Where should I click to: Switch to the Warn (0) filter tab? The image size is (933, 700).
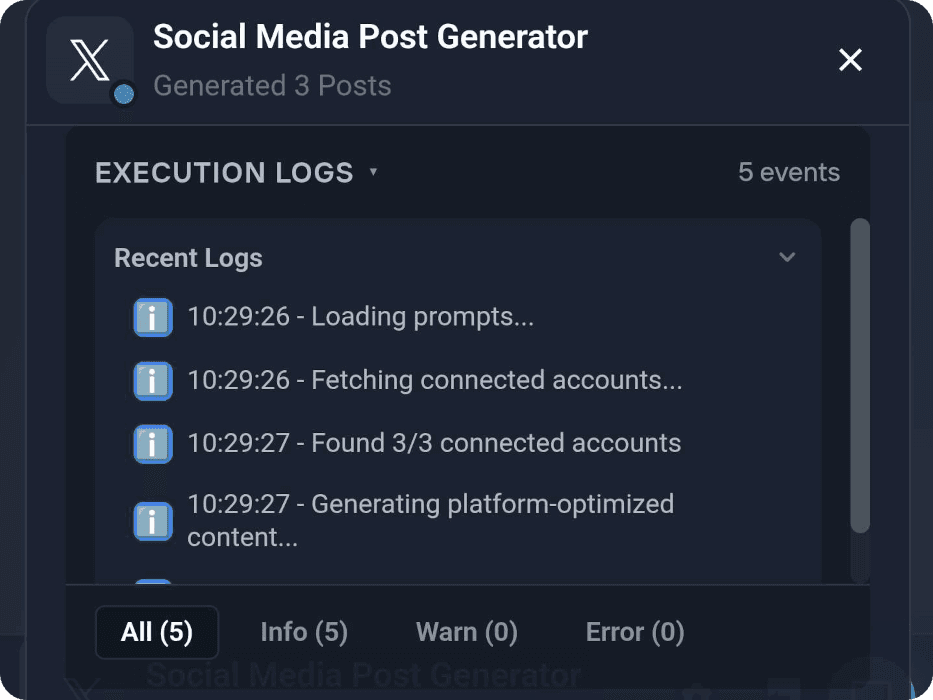coord(466,632)
